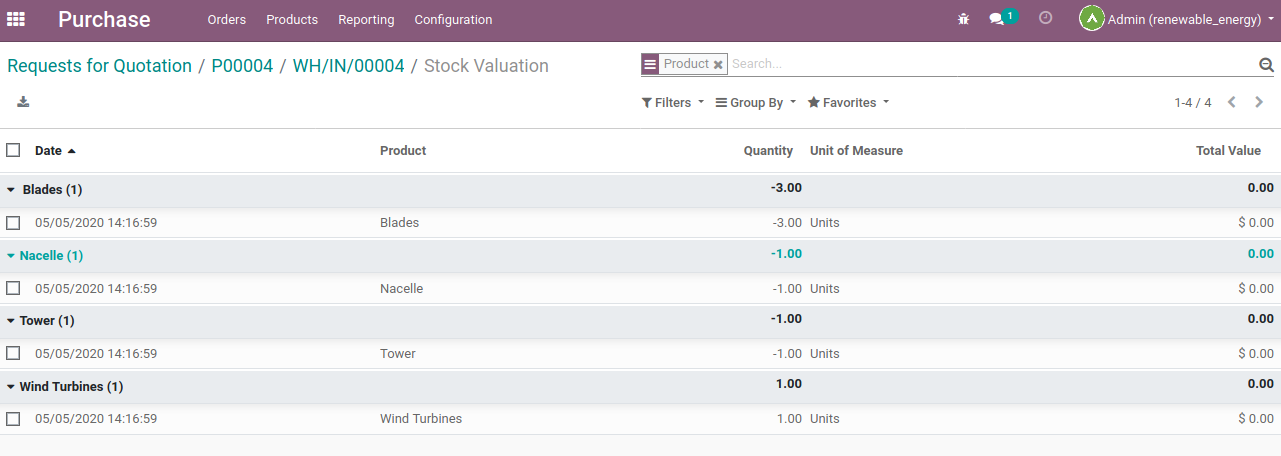1281x456 pixels.
Task: Go to P00004 breadcrumb
Action: 242,66
